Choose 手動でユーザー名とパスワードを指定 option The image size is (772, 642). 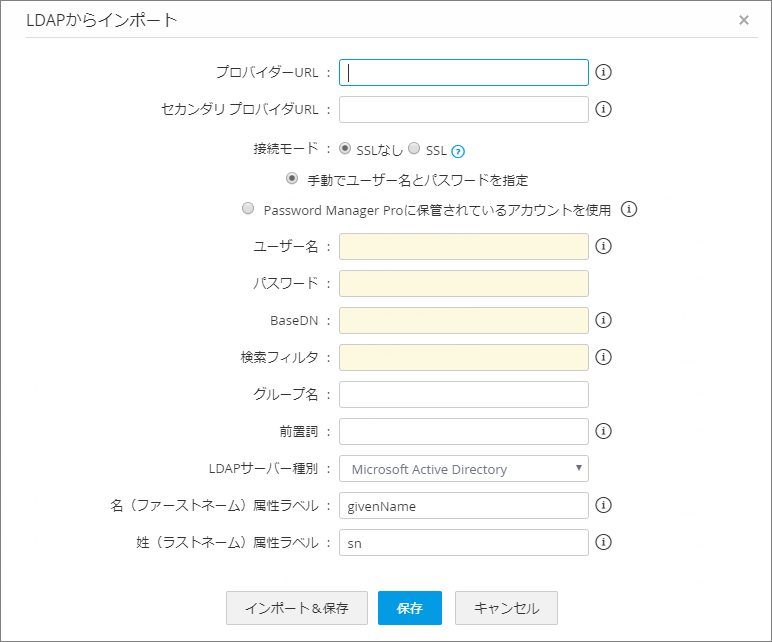(292, 179)
